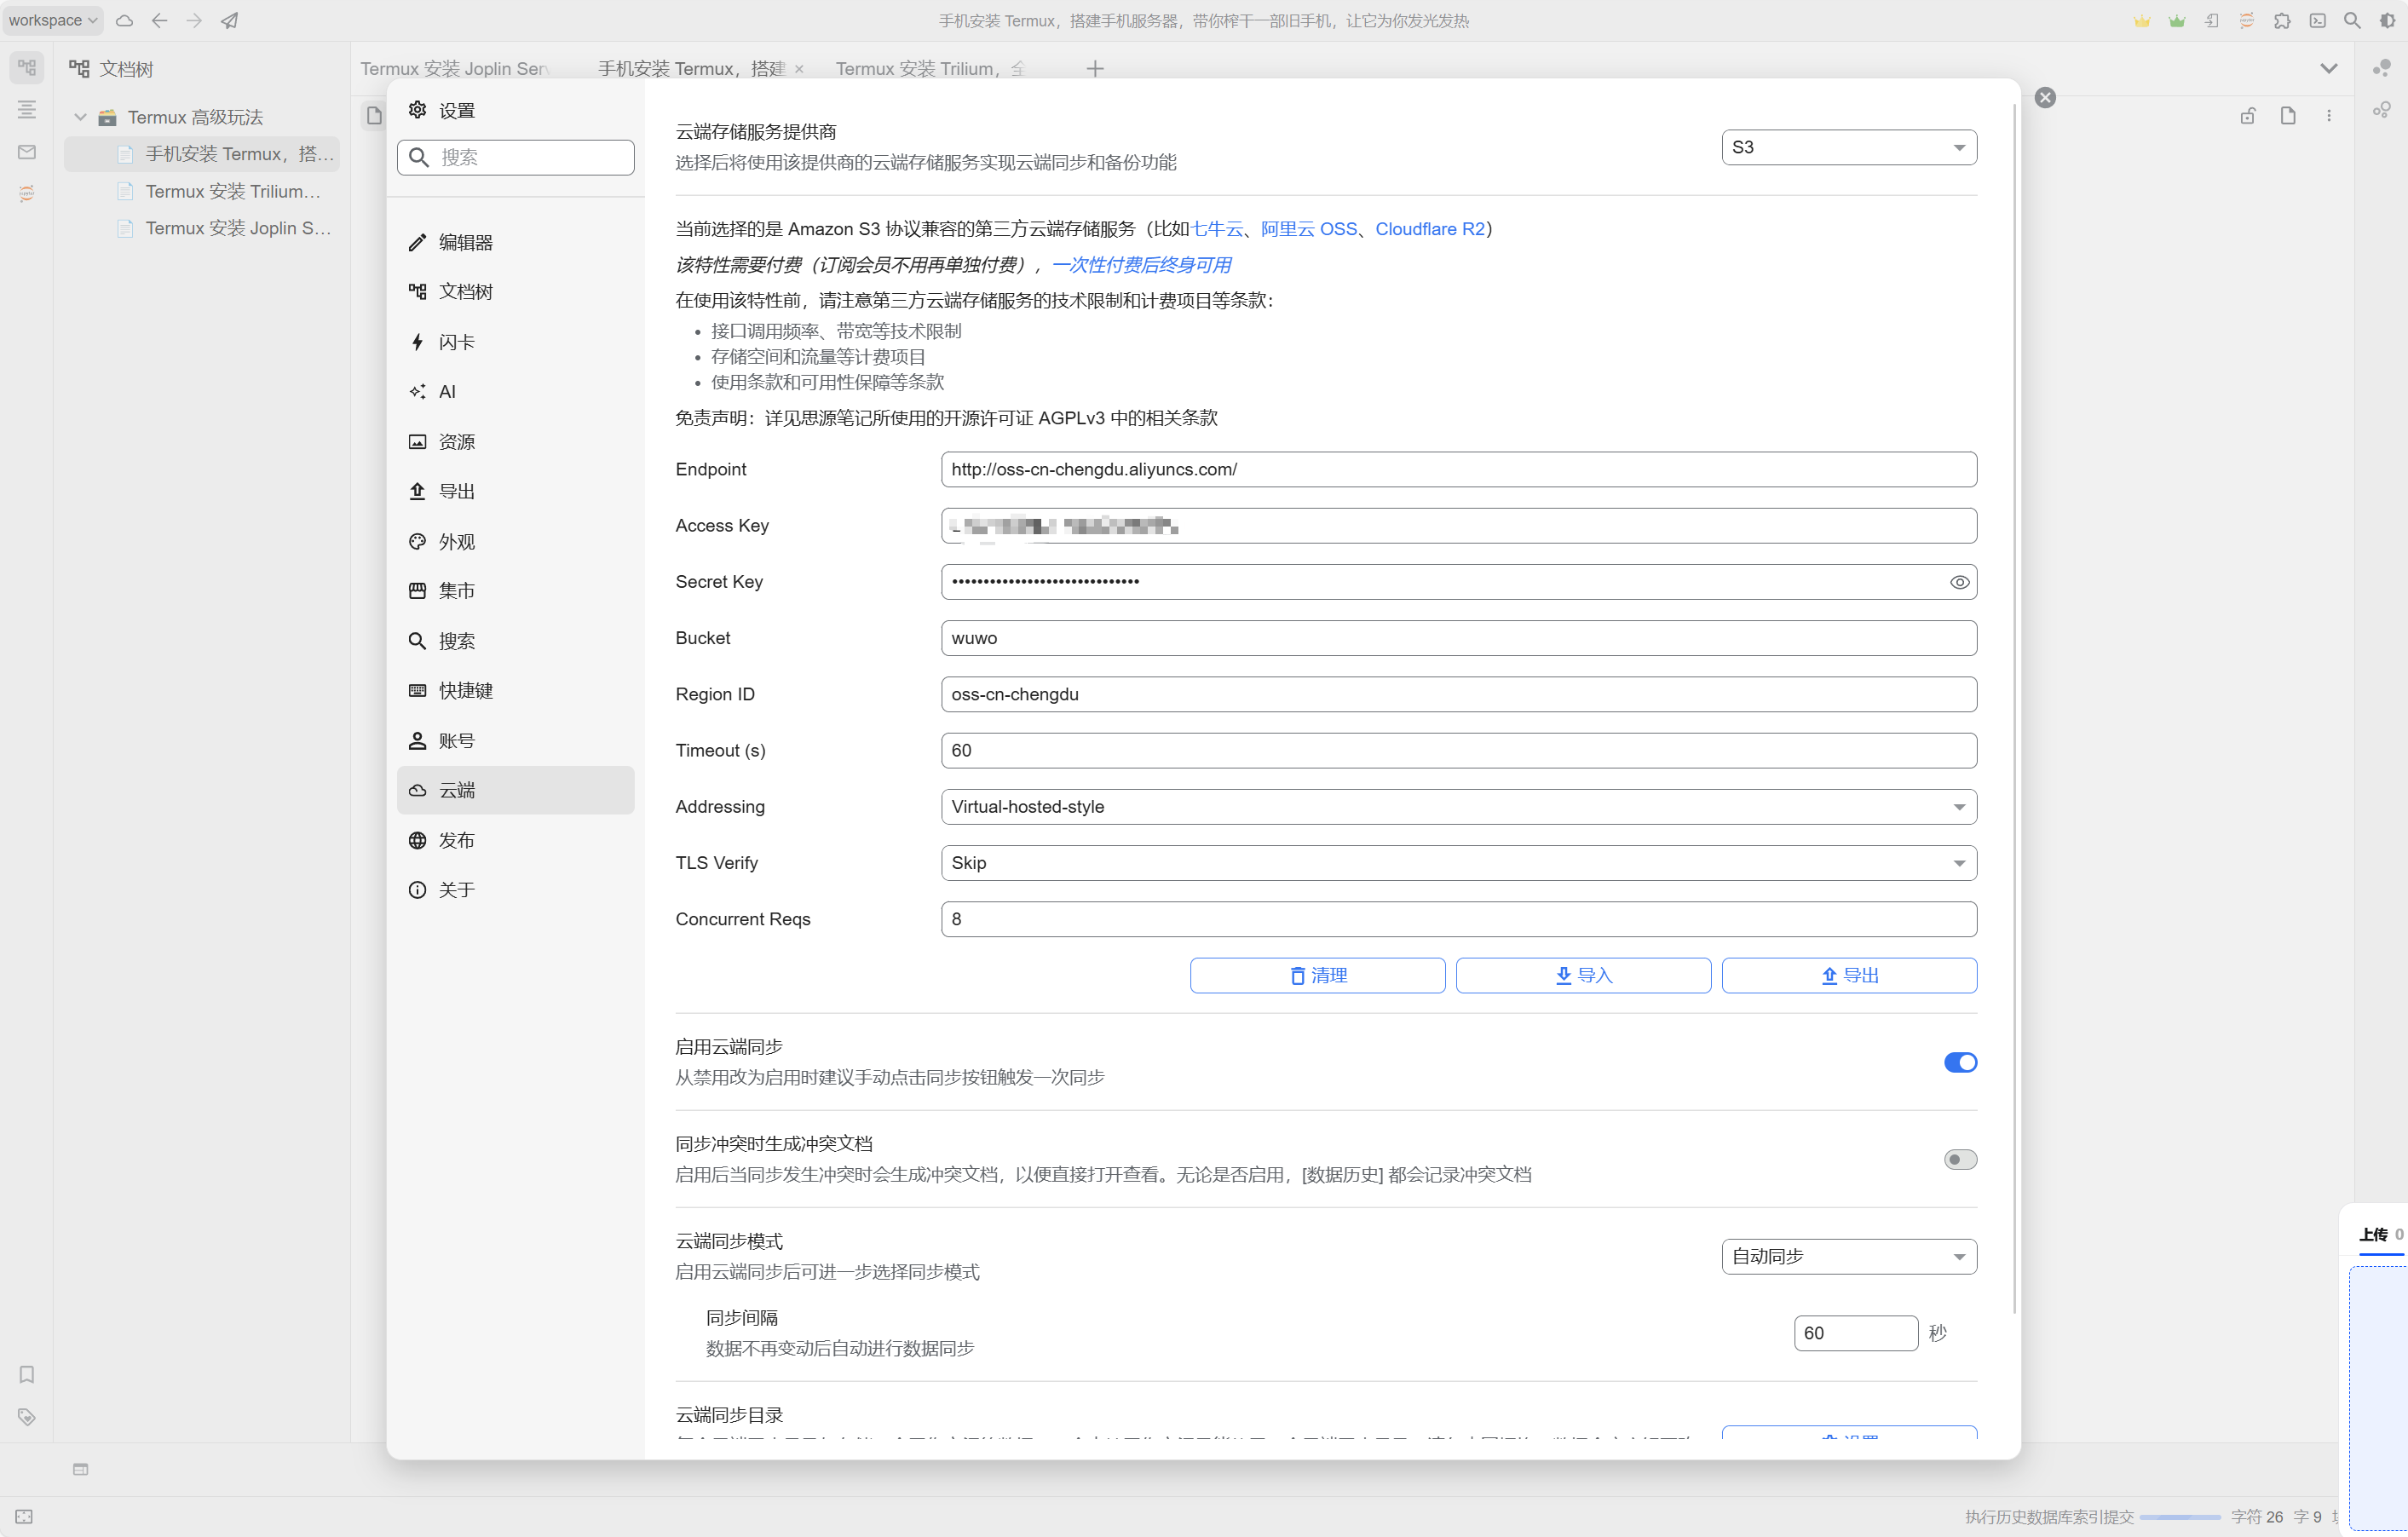This screenshot has height=1537, width=2408.
Task: Open the Cloudflare R2 link
Action: [1430, 228]
